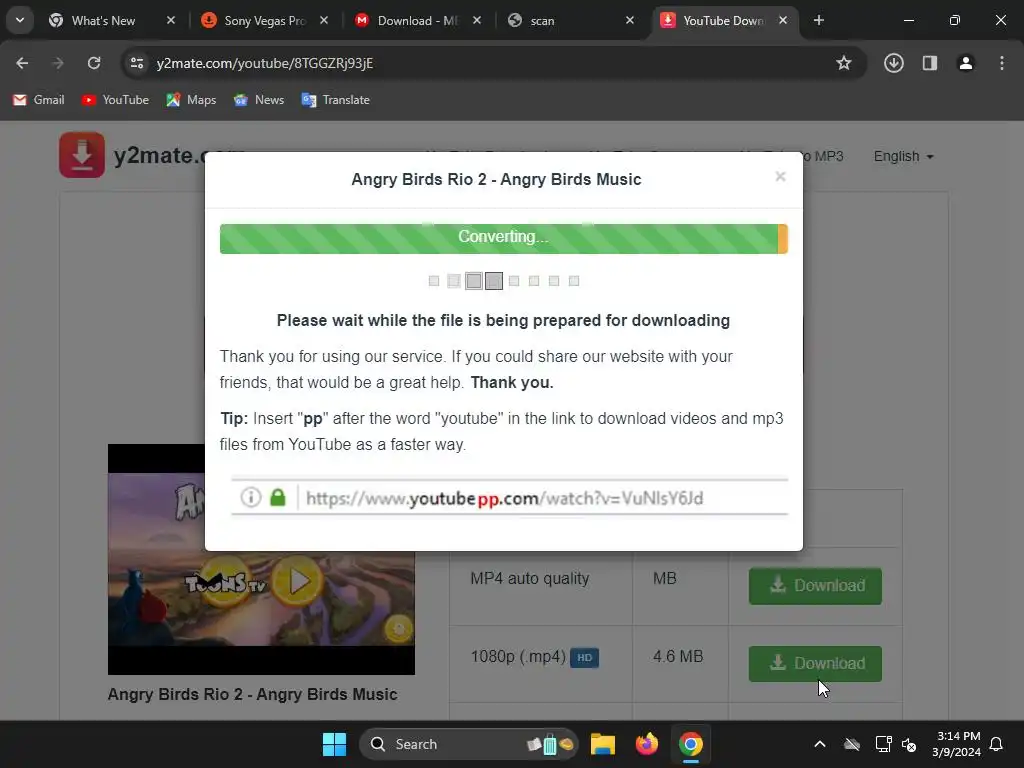This screenshot has width=1024, height=768.
Task: Toggle the Chrome side panel
Action: coord(929,63)
